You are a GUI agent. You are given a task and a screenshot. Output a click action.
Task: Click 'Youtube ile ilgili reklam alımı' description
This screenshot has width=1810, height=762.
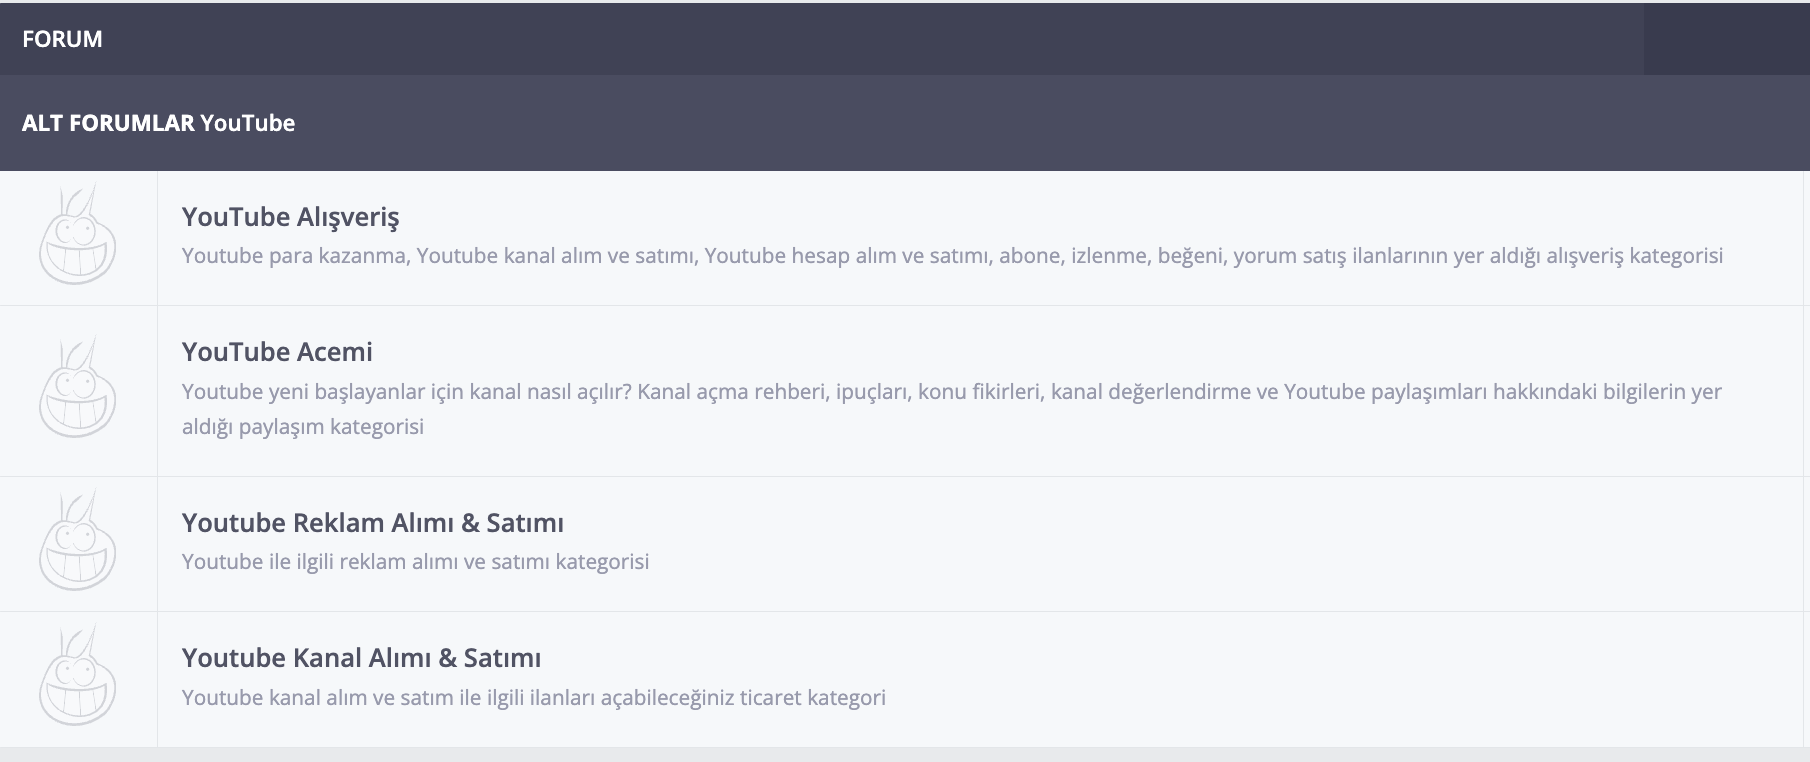click(x=415, y=562)
